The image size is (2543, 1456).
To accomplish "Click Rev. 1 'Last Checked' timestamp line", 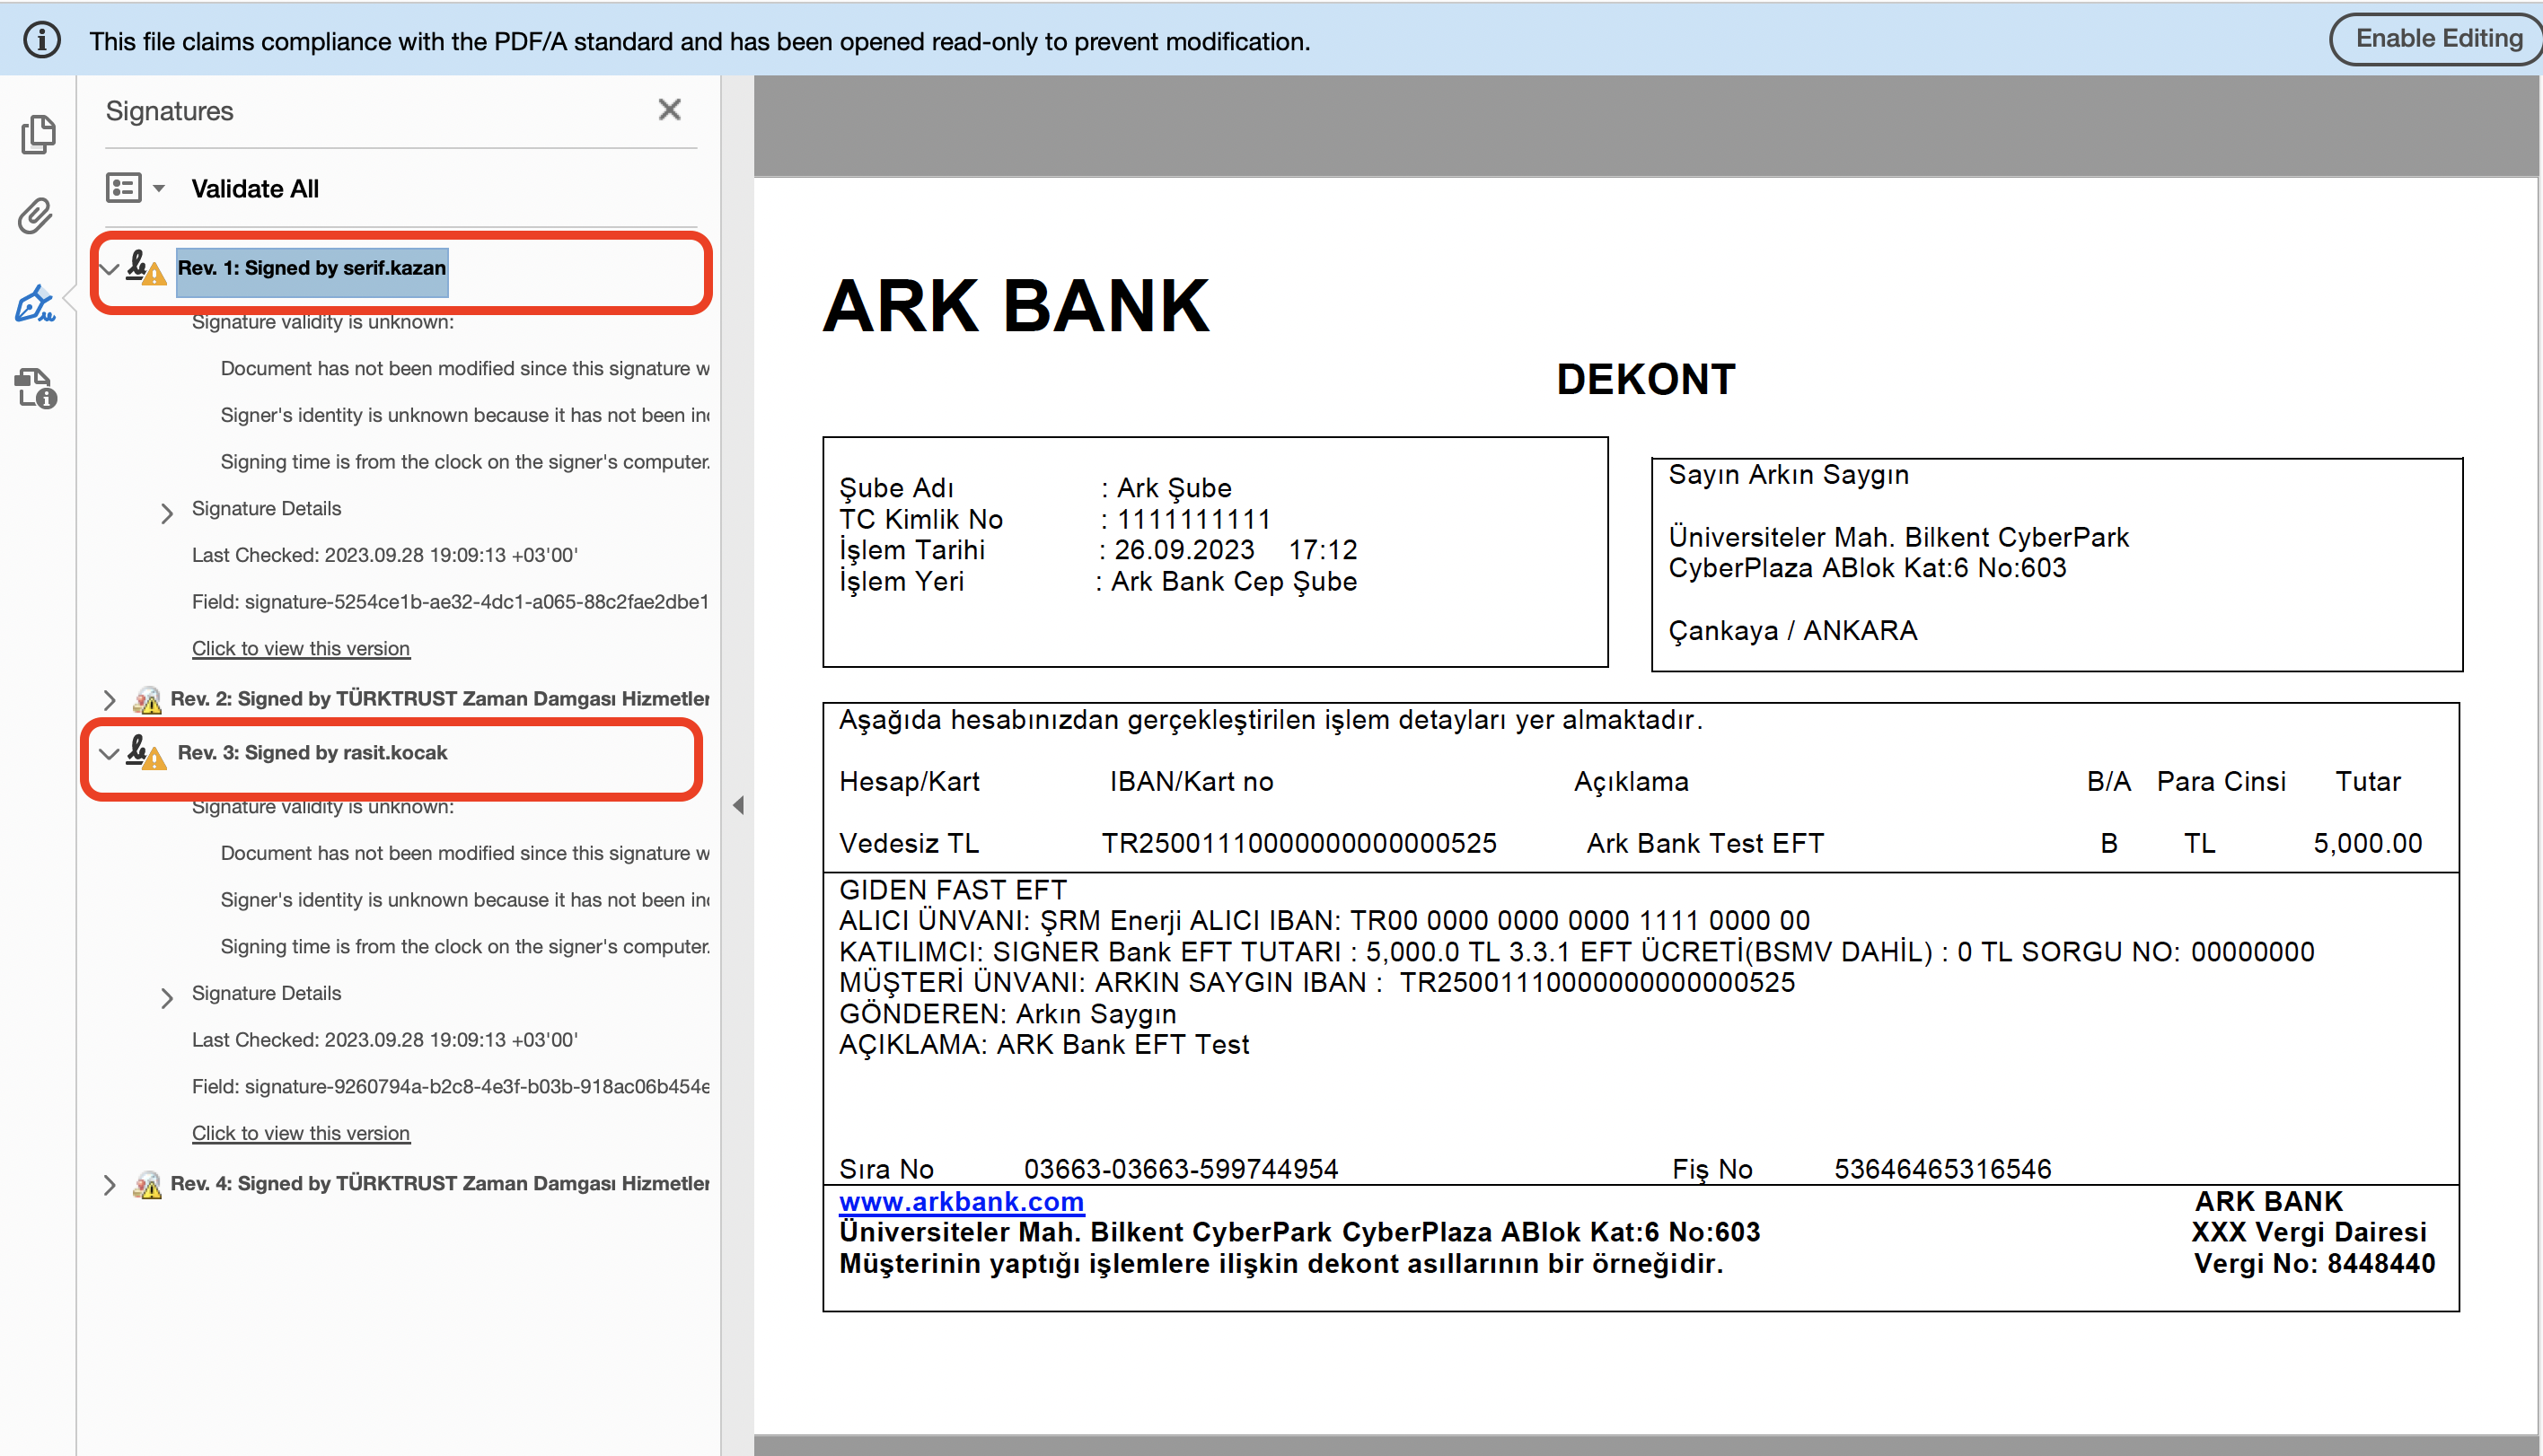I will tap(385, 555).
